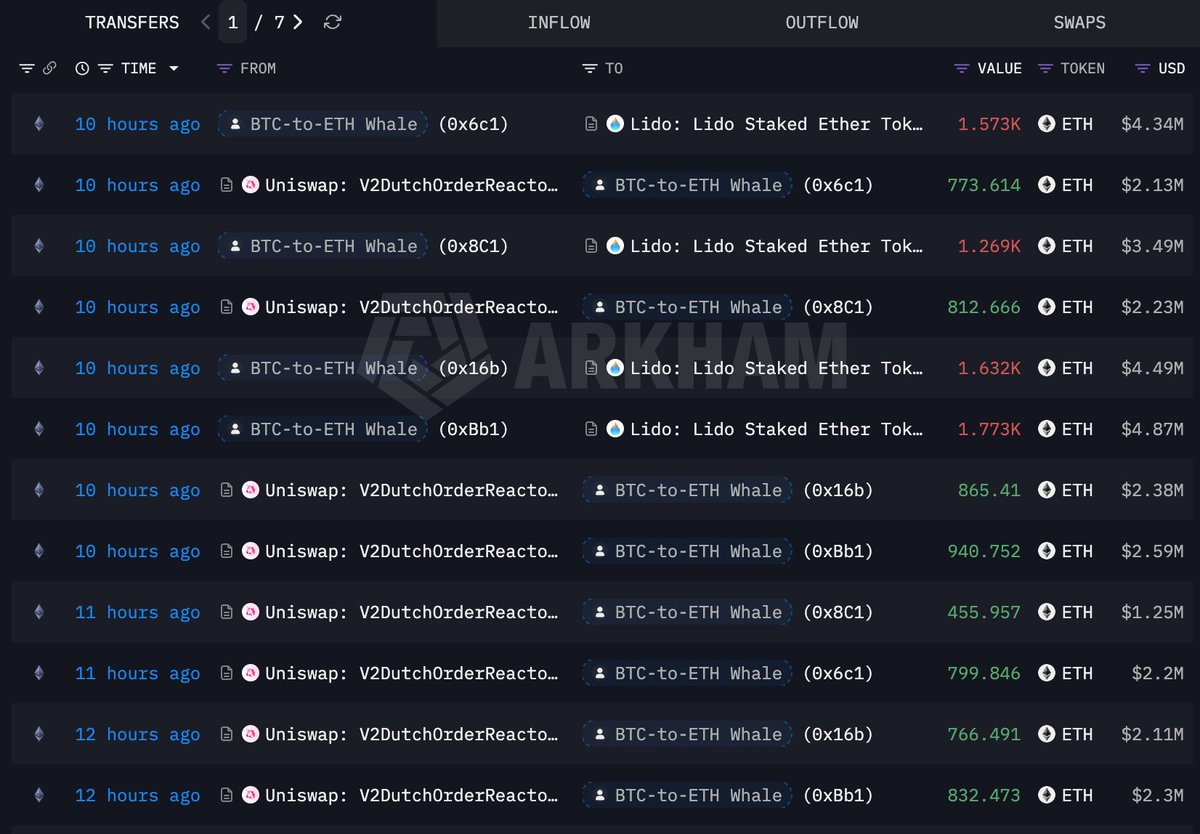Screen dimensions: 1200x834
Task: Refresh the transfers list
Action: point(333,22)
